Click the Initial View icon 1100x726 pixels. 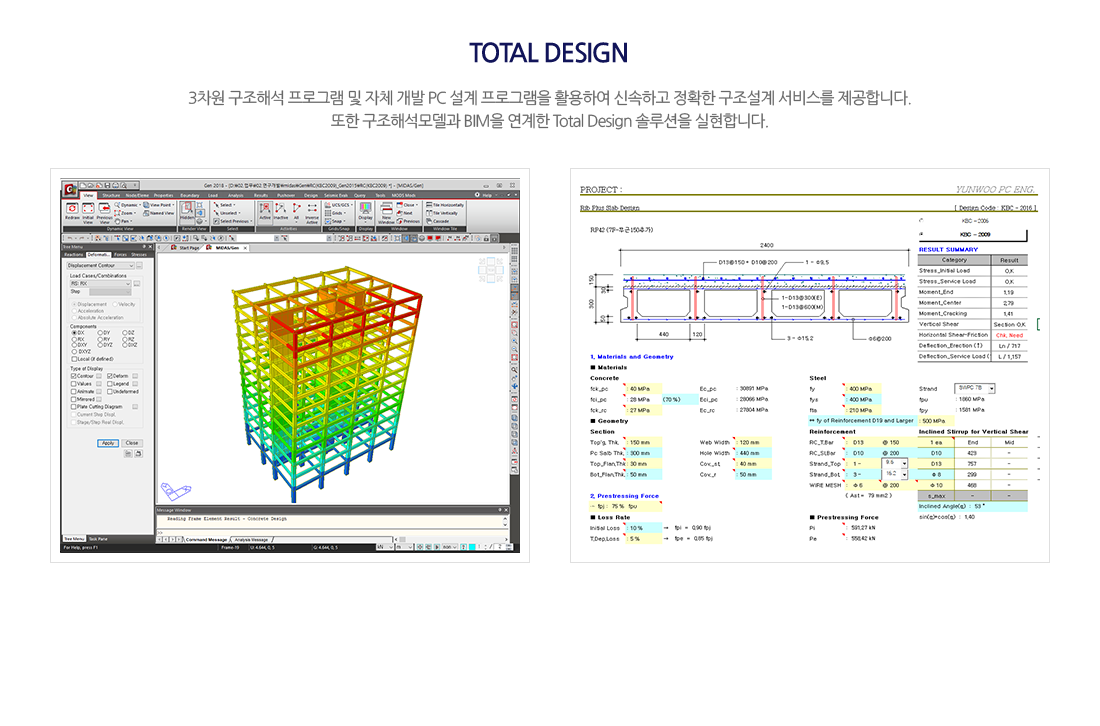point(88,212)
